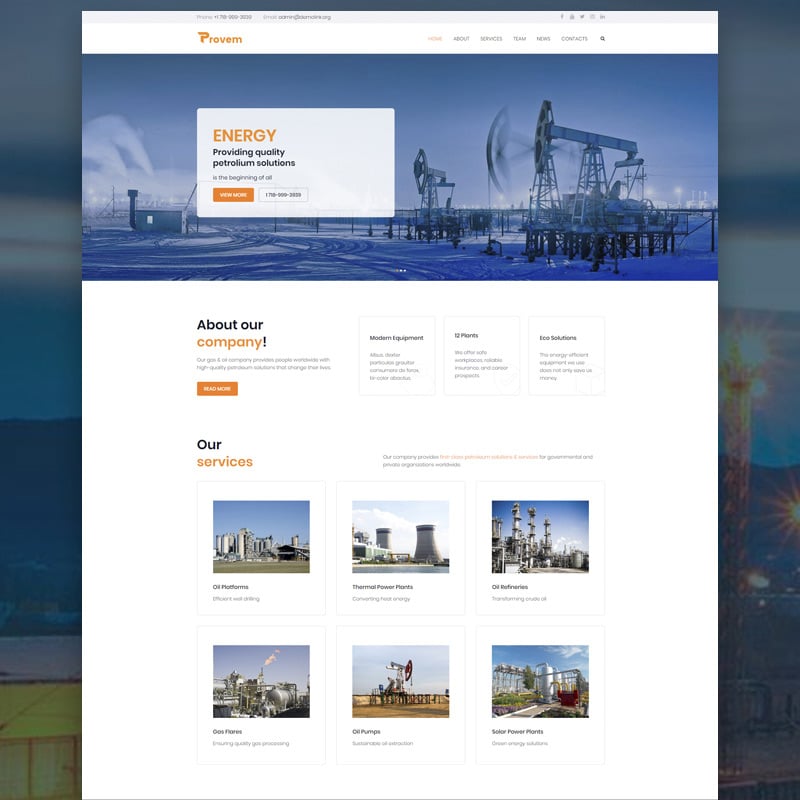This screenshot has height=800, width=800.
Task: Click the Eco Solutions feature card
Action: [566, 356]
